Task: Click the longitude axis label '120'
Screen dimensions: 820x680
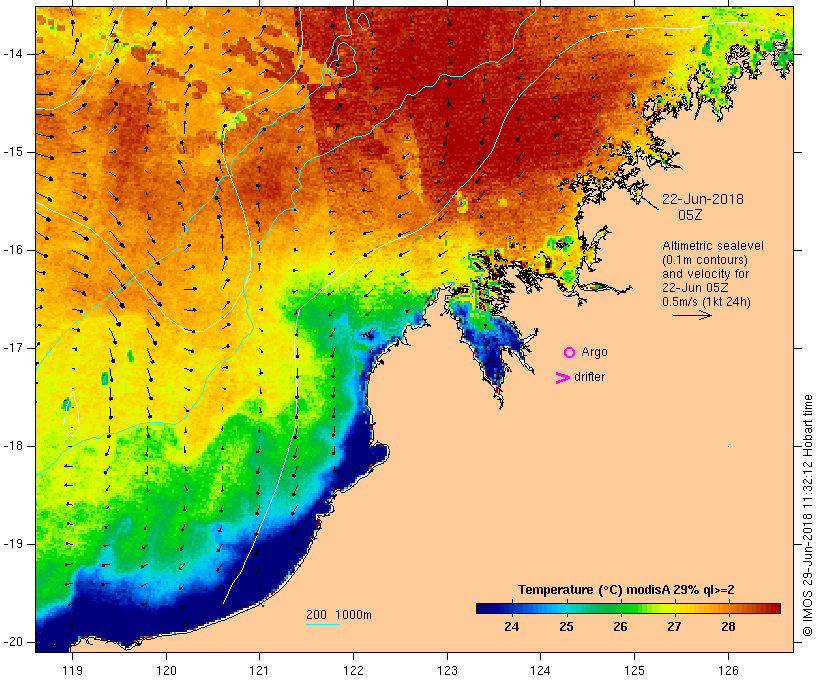Action: (166, 671)
